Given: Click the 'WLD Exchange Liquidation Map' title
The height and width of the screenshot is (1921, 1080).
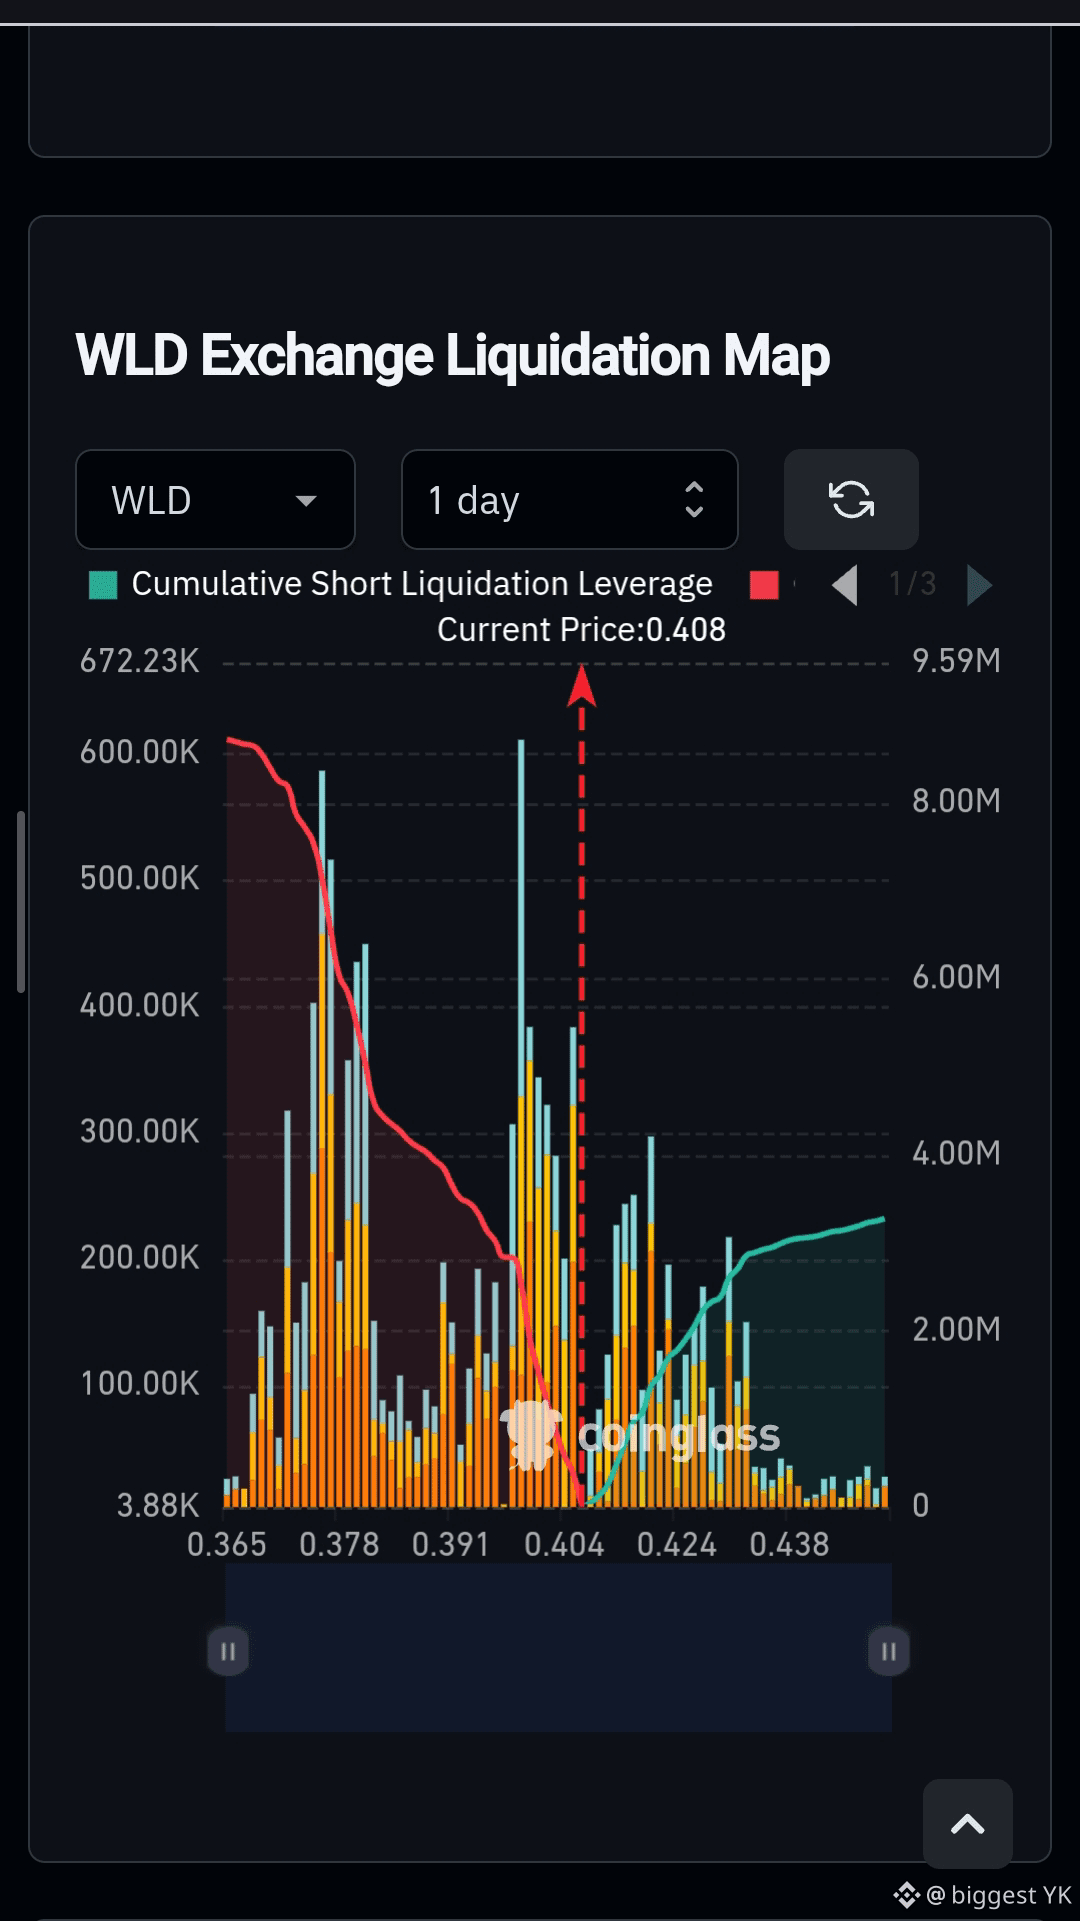Looking at the screenshot, I should pyautogui.click(x=453, y=355).
